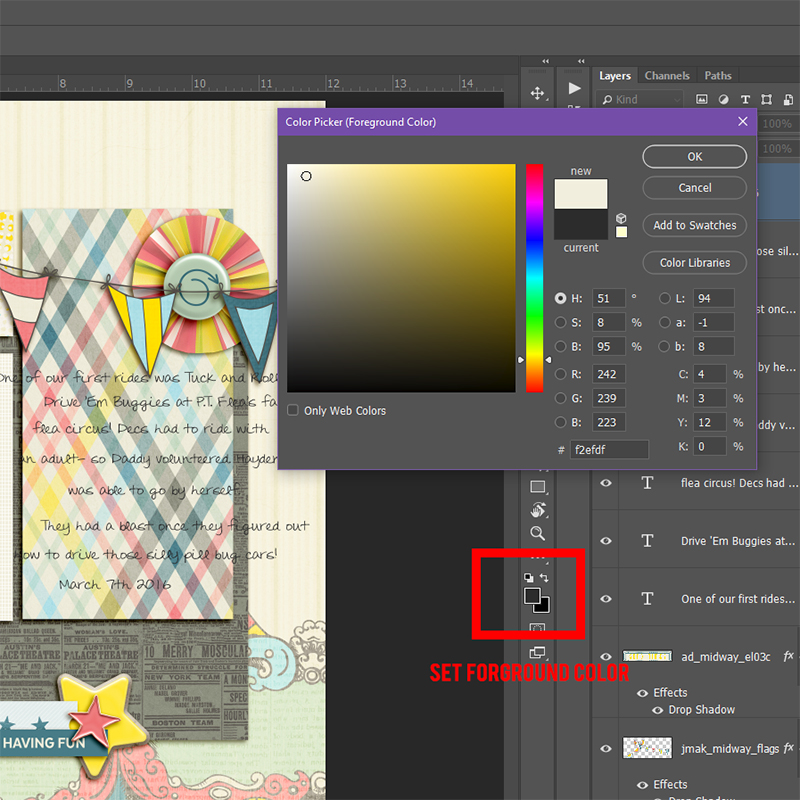Toggle visibility of ad_midway_el03c layer
The image size is (800, 800).
click(x=606, y=657)
